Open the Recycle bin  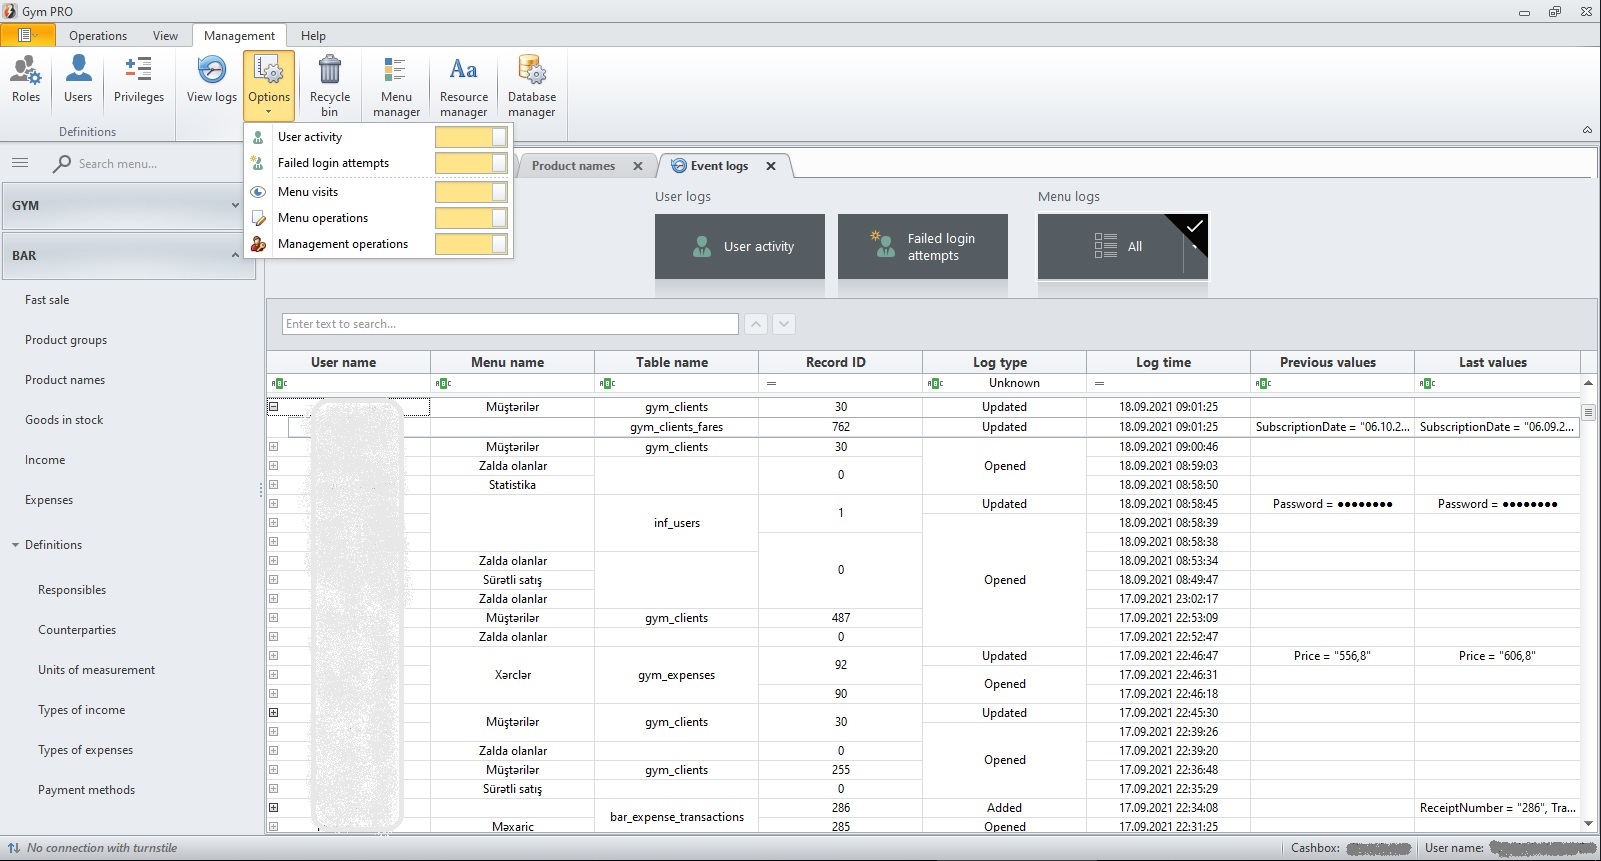coord(329,84)
